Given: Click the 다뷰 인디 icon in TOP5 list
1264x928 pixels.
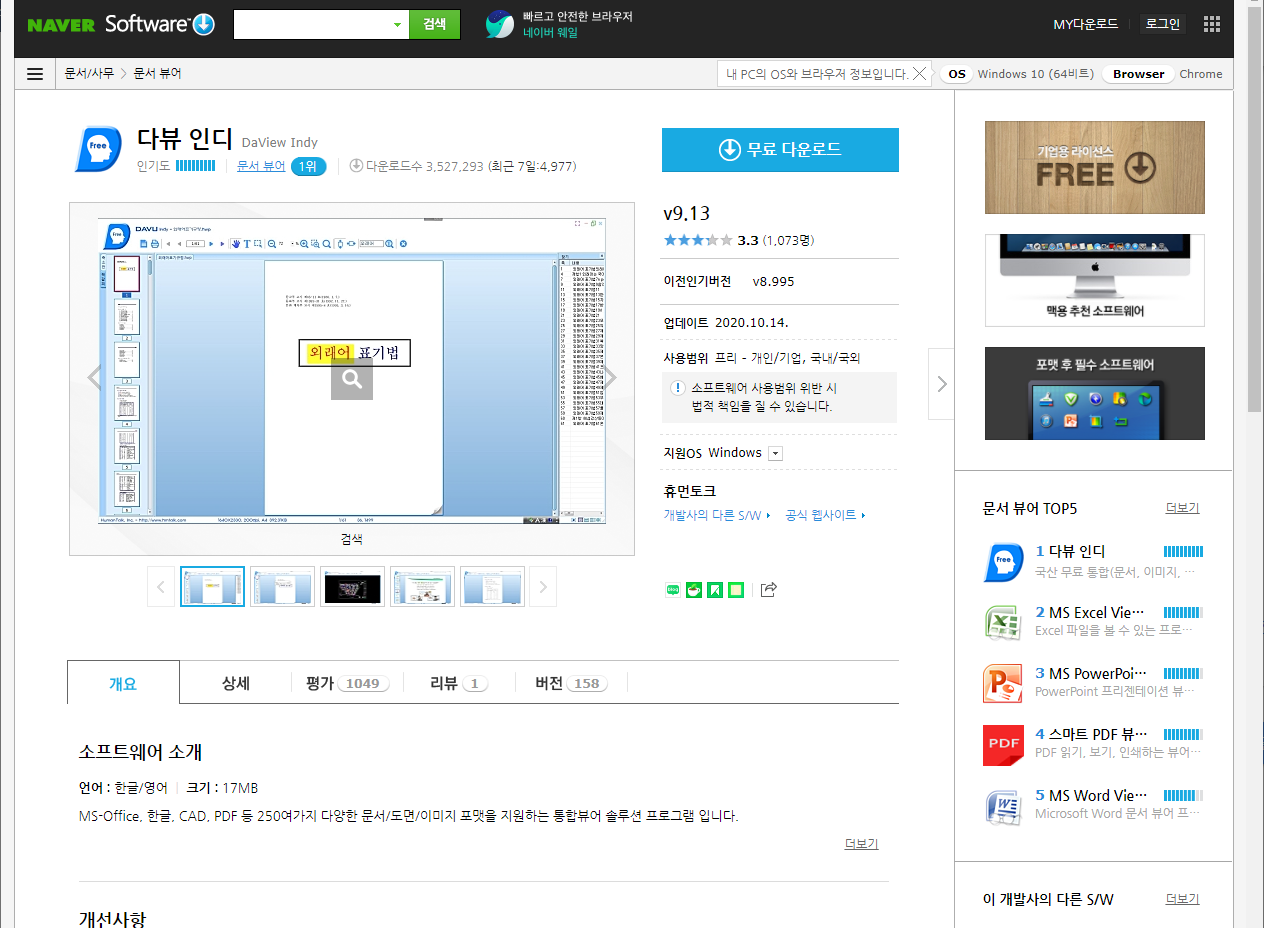Looking at the screenshot, I should (1003, 562).
